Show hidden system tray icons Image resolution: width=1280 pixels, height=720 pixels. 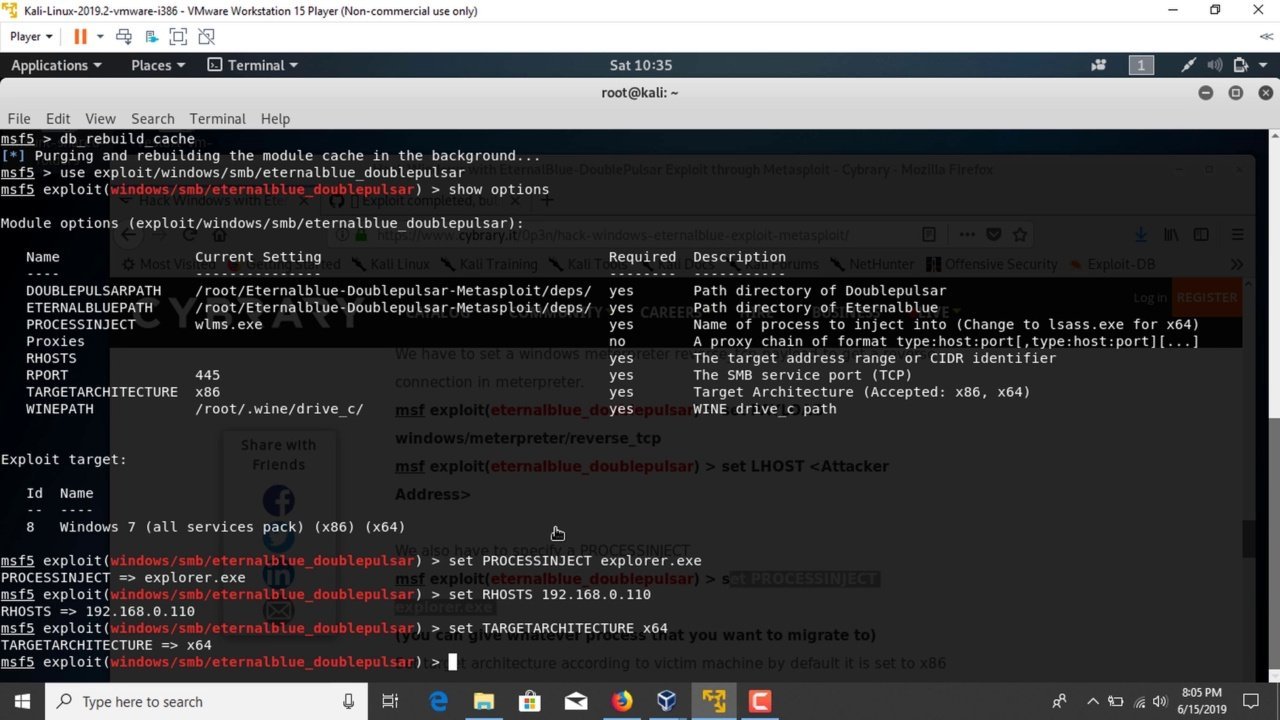(1093, 701)
